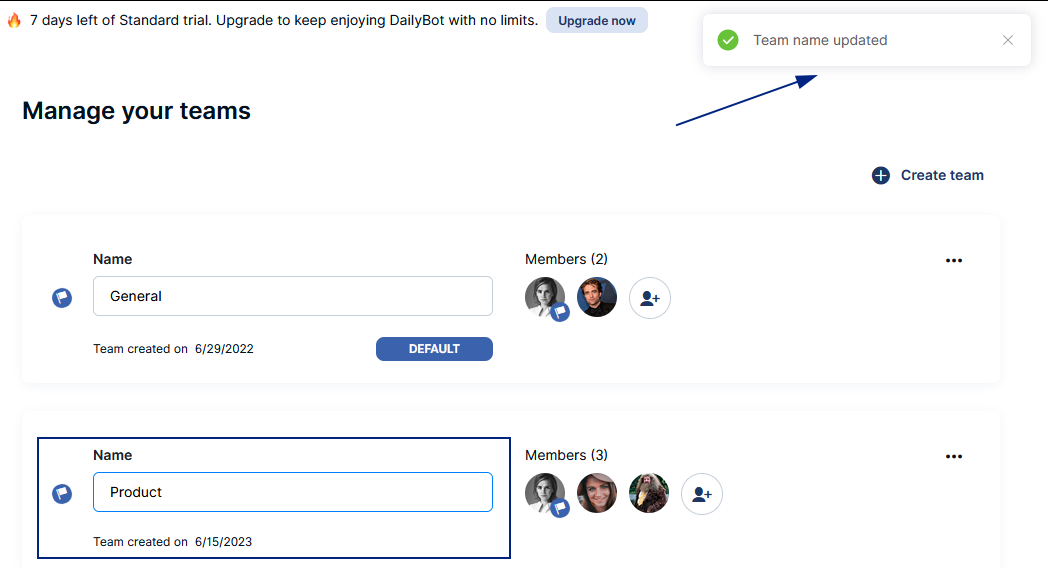
Task: Click the Product team name input field
Action: pyautogui.click(x=293, y=492)
